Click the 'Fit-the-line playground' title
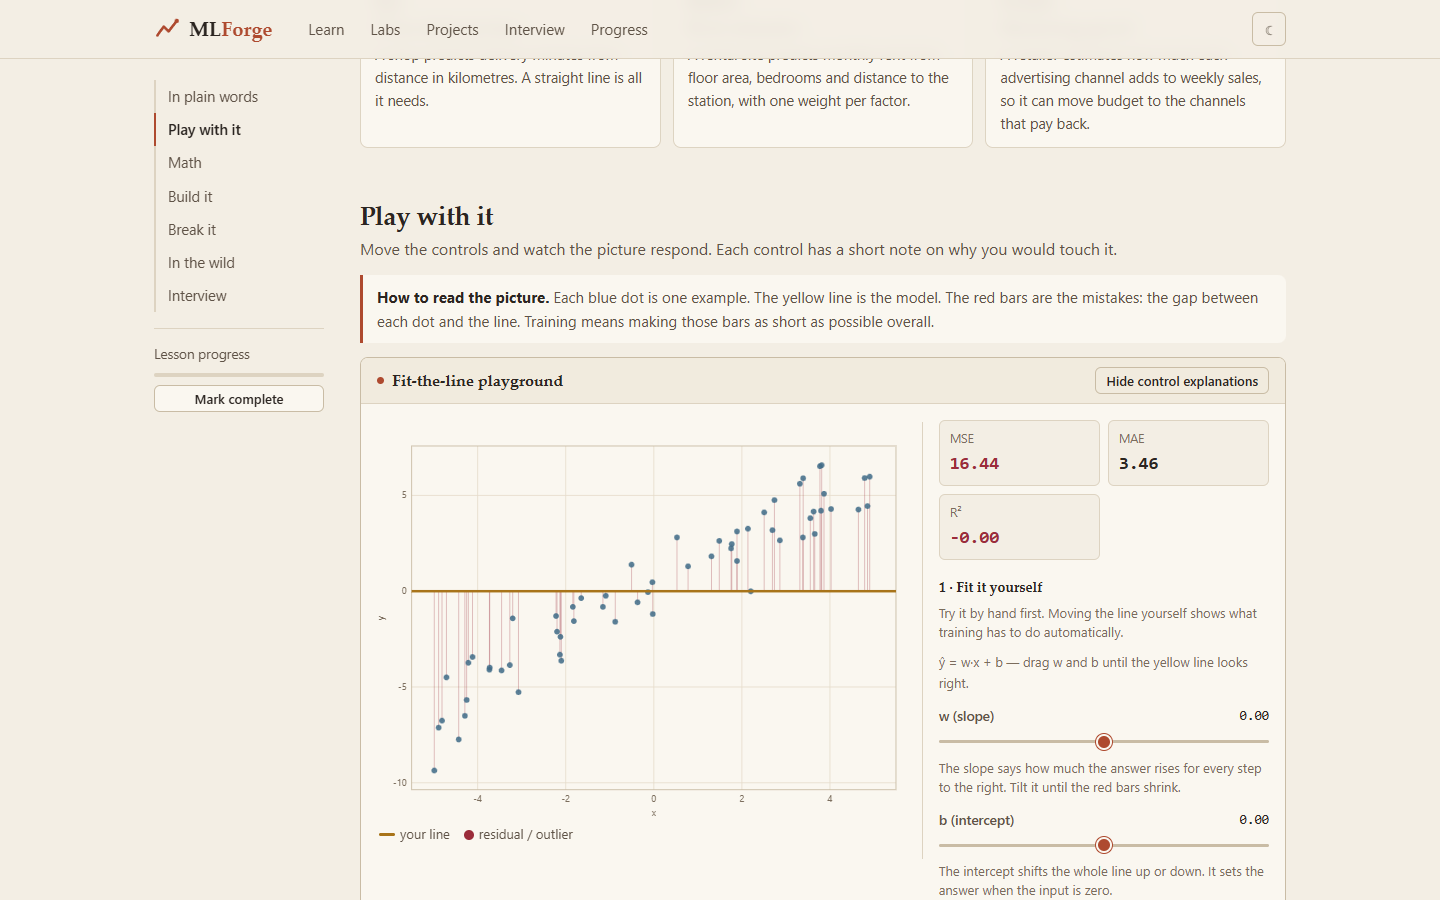 477,381
